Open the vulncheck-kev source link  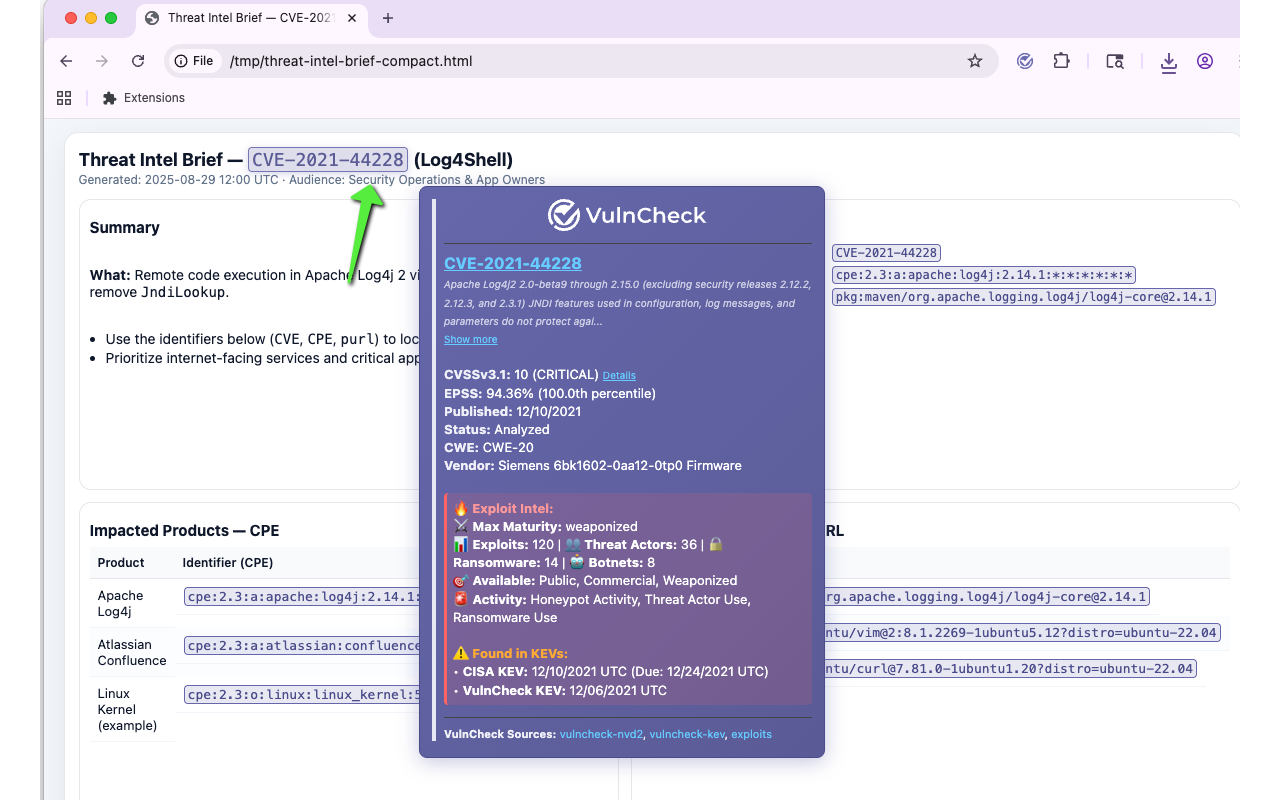pyautogui.click(x=687, y=734)
